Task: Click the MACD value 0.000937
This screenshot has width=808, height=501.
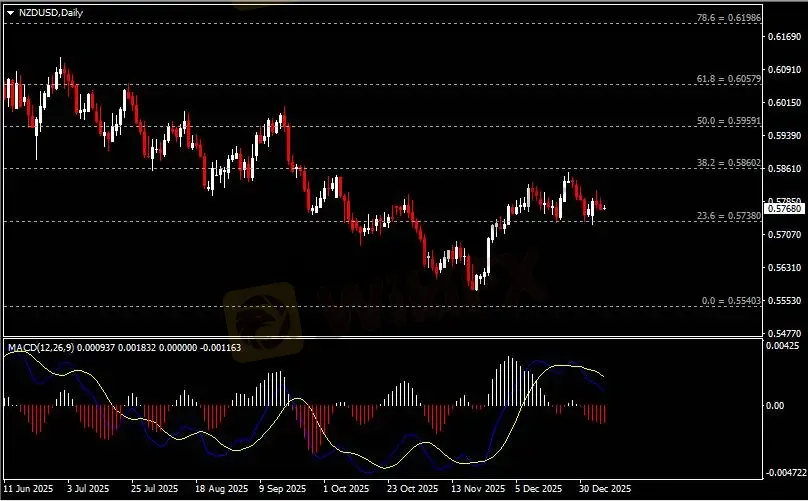Action: pos(97,348)
